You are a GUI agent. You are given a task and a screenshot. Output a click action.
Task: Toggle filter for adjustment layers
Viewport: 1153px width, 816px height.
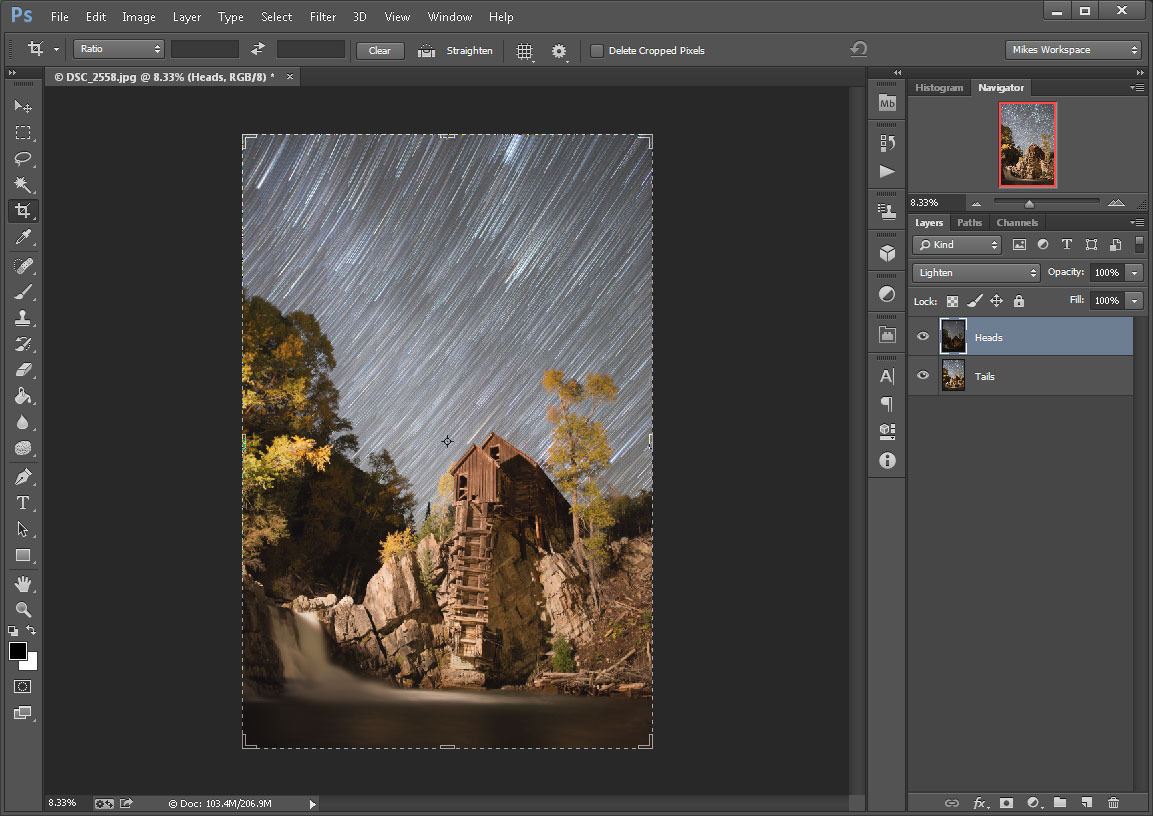click(x=1043, y=245)
